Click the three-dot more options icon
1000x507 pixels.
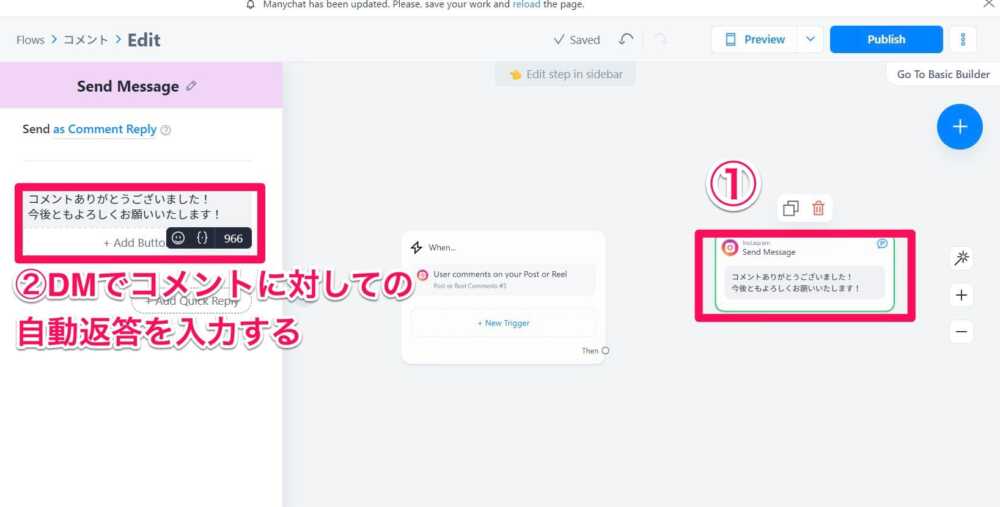tap(962, 40)
